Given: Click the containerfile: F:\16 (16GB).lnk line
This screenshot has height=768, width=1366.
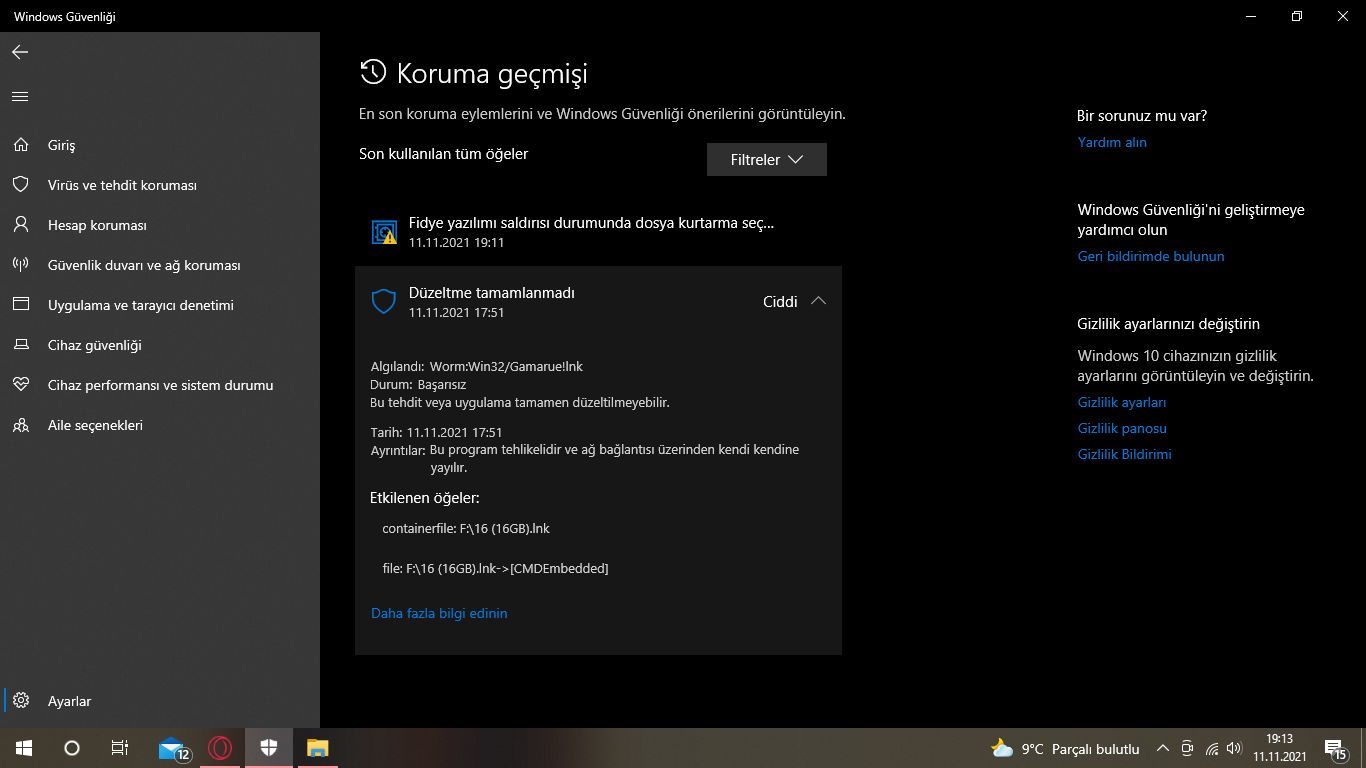Looking at the screenshot, I should [466, 528].
